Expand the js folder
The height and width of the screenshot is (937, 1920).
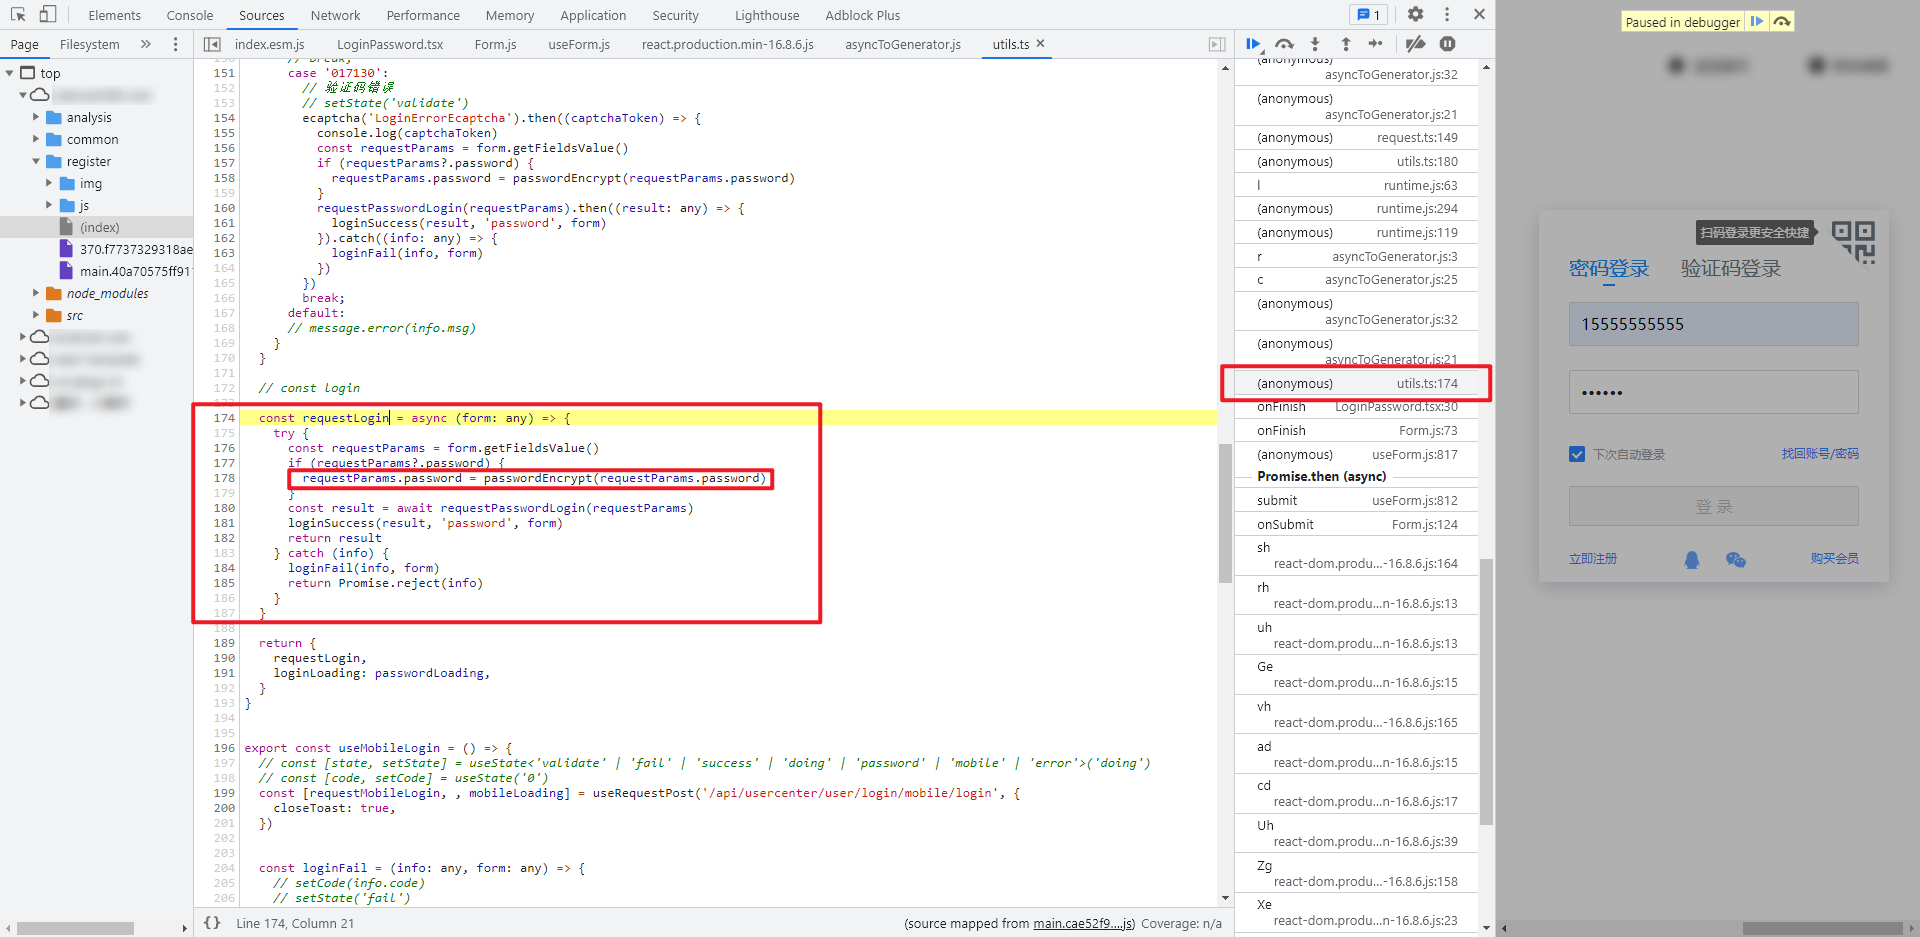coord(49,205)
